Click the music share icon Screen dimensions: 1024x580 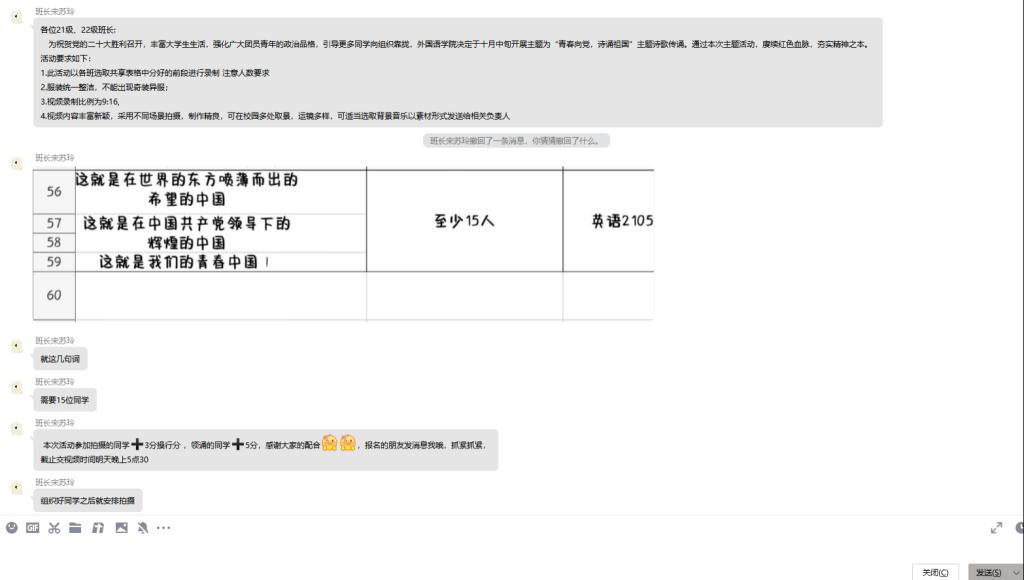(x=98, y=528)
